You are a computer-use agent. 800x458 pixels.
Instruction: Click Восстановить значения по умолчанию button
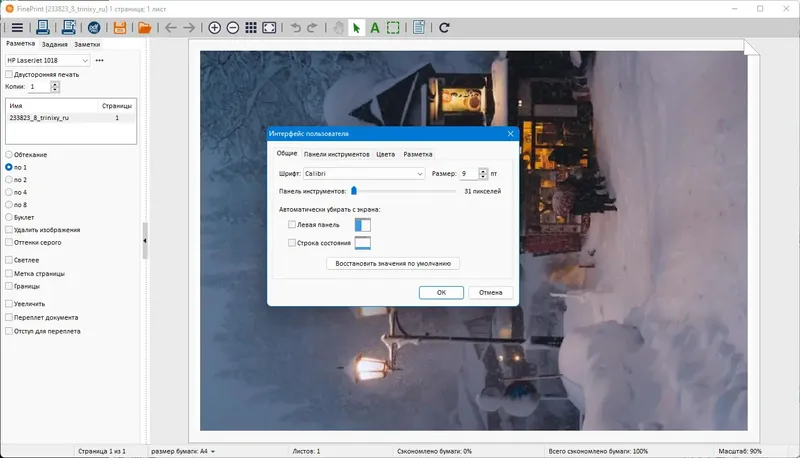[394, 264]
